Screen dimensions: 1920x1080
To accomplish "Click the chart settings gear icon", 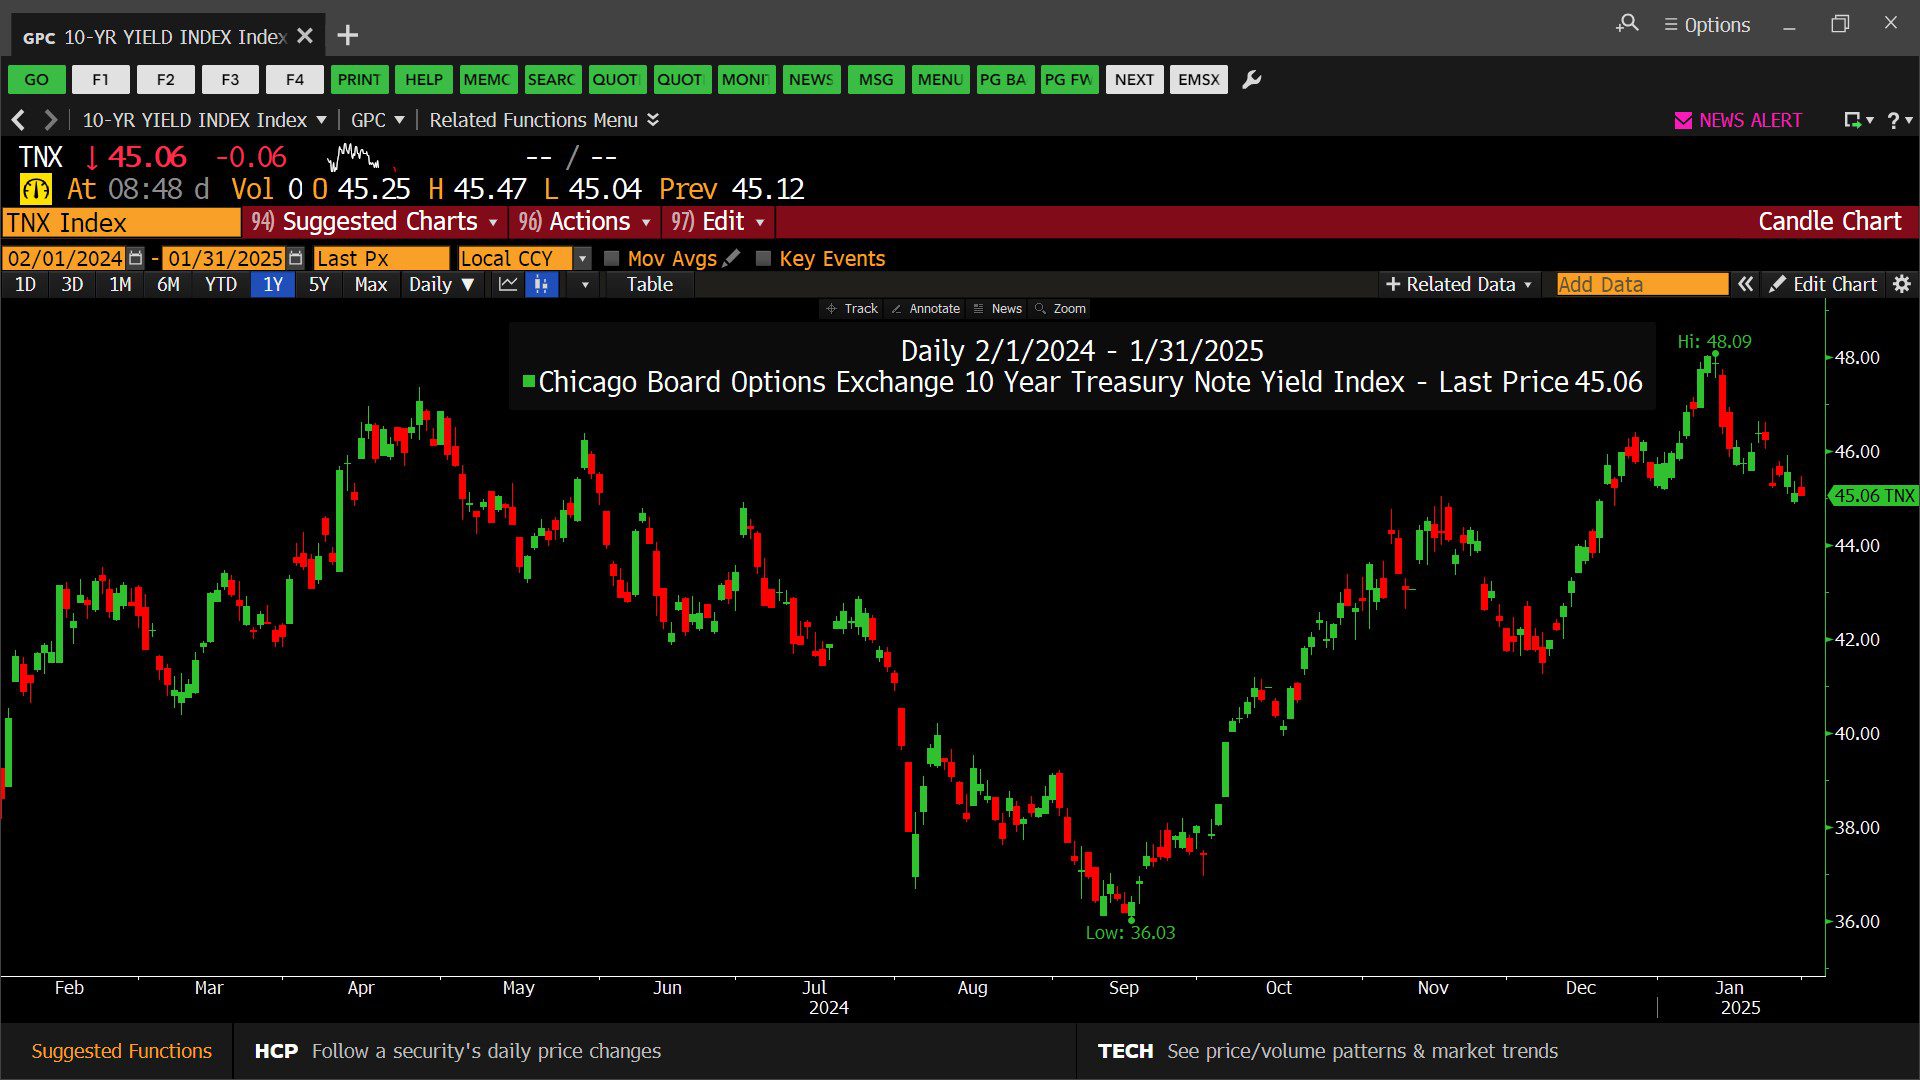I will (x=1902, y=285).
